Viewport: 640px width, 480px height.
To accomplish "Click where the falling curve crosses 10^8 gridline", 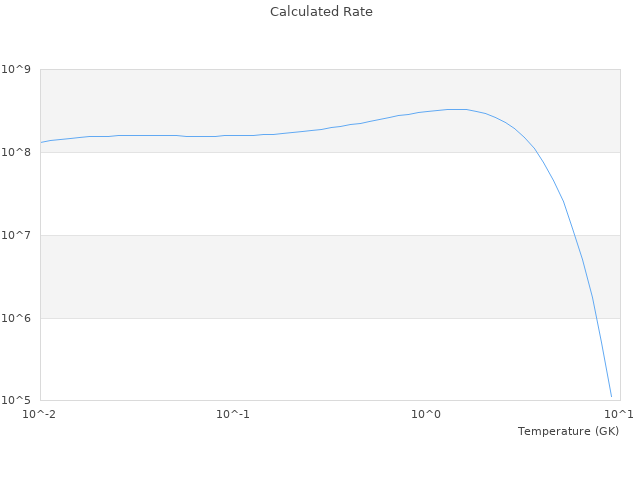I will pos(536,152).
